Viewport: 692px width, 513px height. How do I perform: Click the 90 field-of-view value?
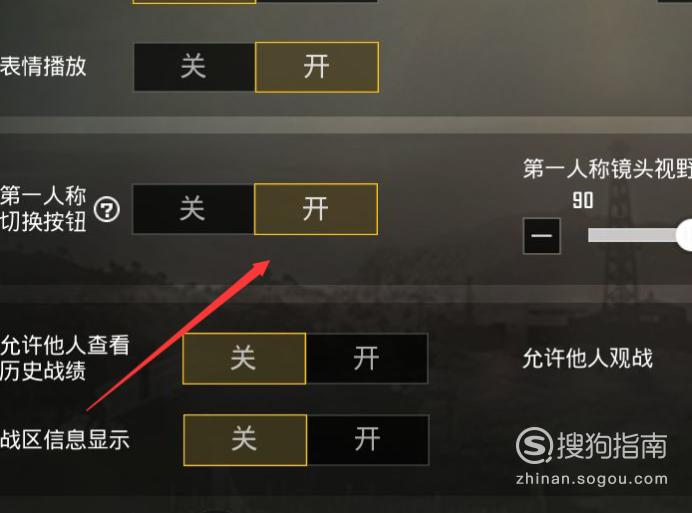tap(583, 200)
